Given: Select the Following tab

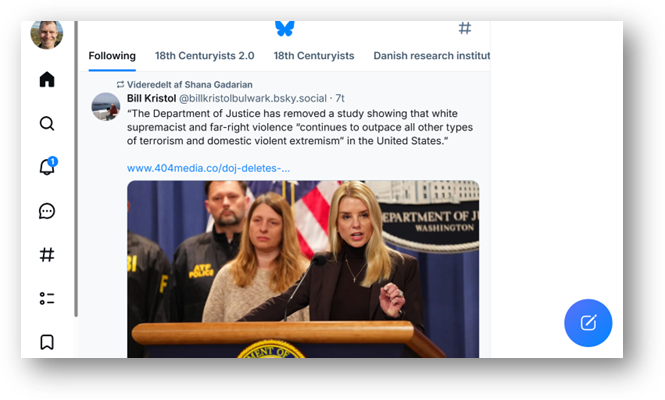Looking at the screenshot, I should pos(112,56).
